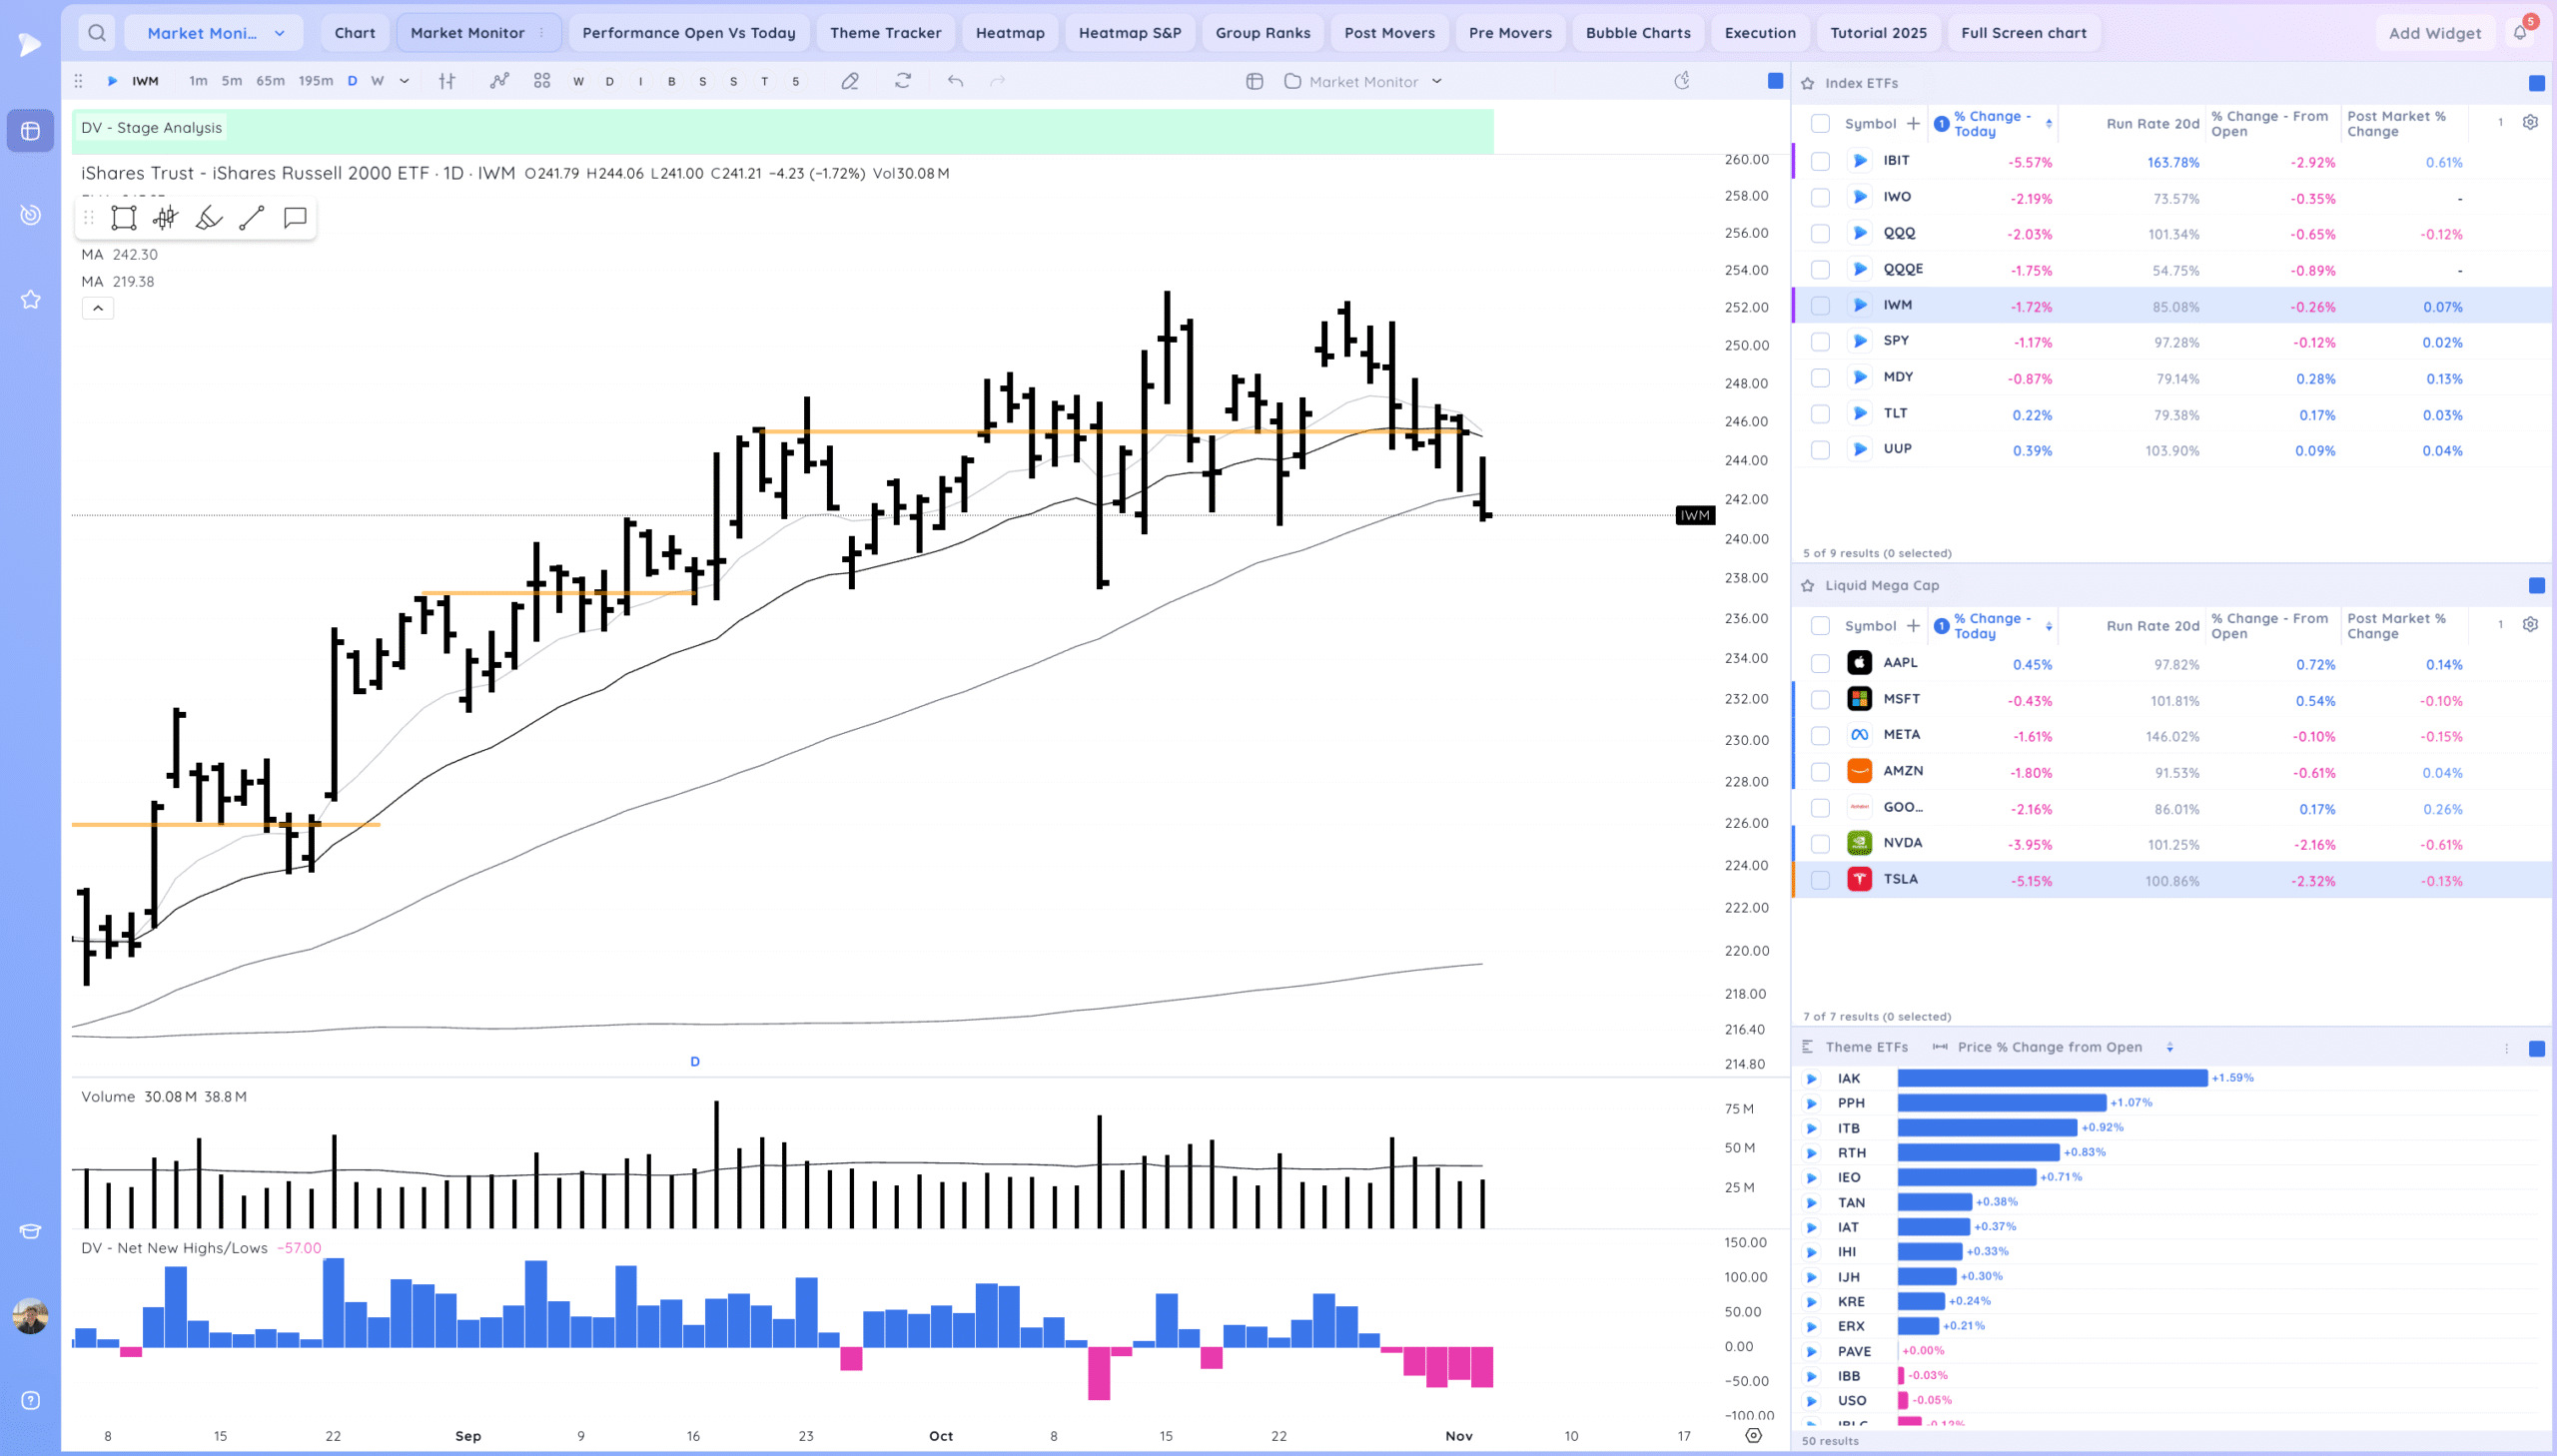
Task: Collapse the indicator legend chevron
Action: [97, 308]
